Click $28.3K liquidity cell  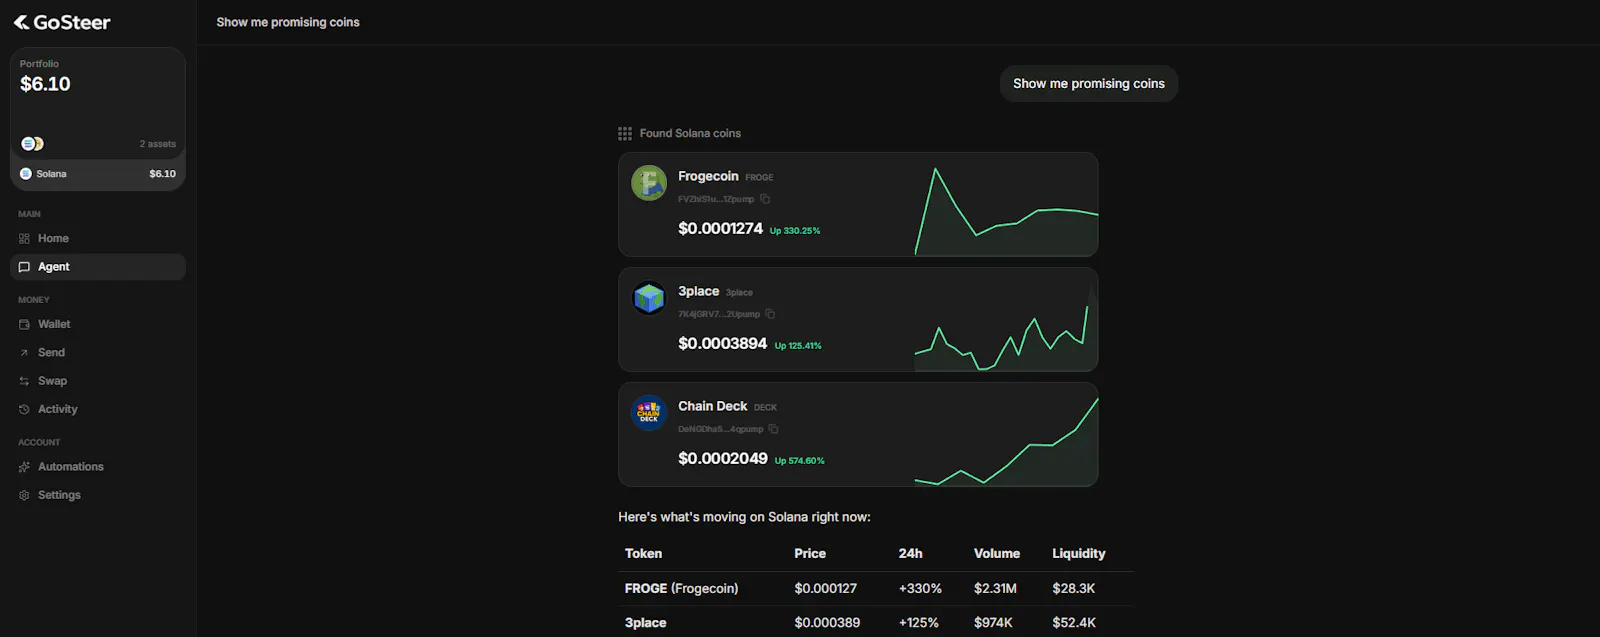pos(1074,589)
